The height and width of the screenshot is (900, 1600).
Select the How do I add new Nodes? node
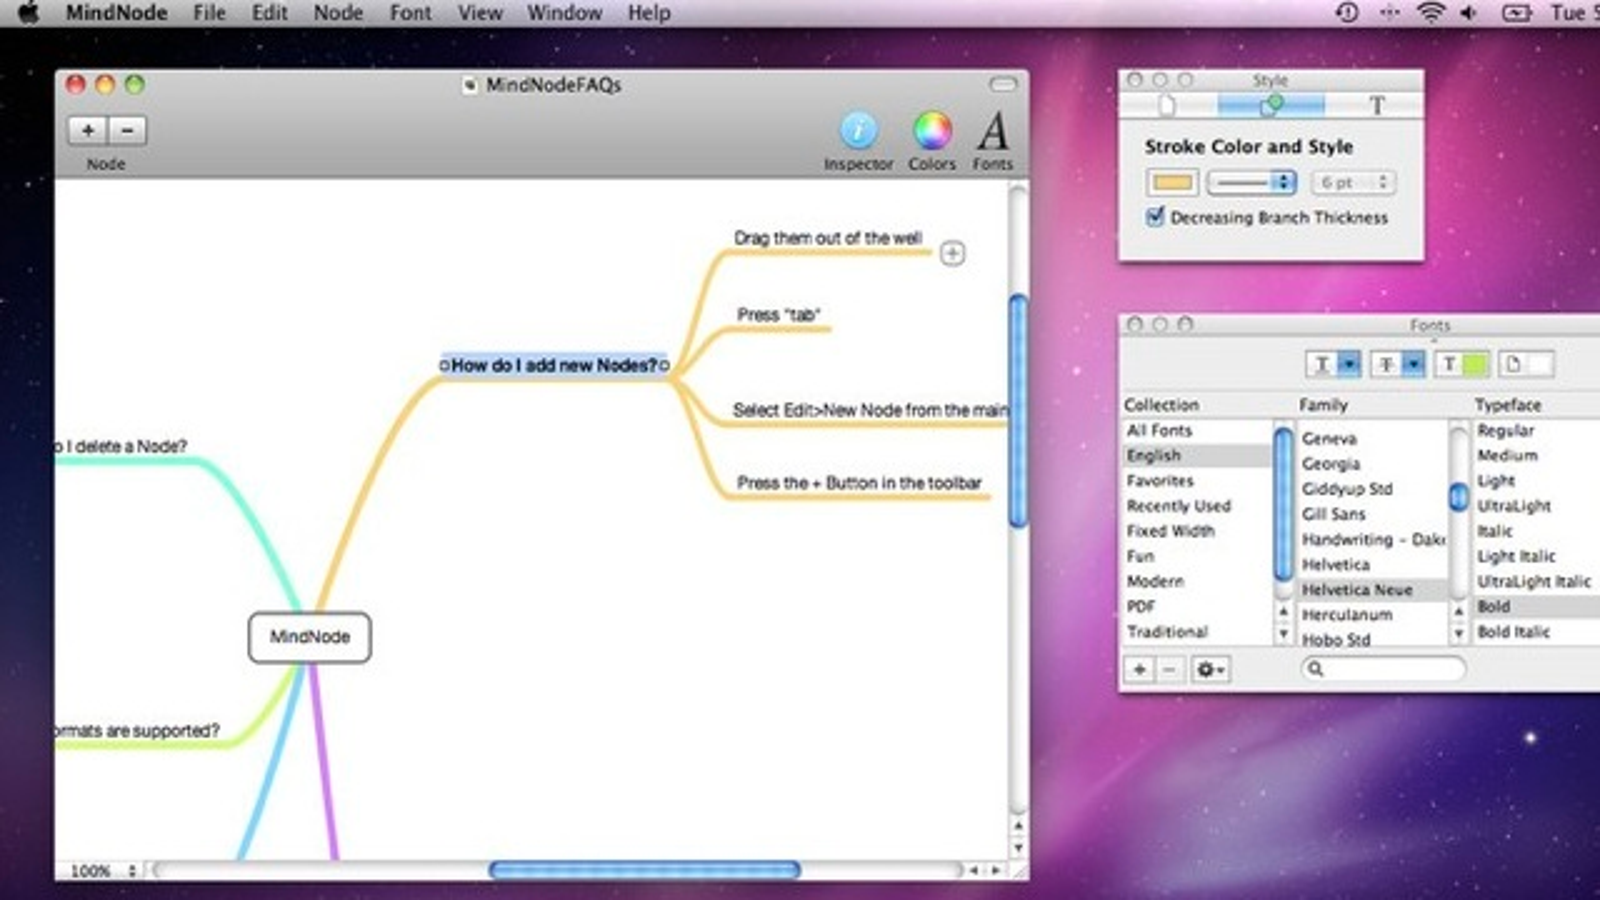pyautogui.click(x=554, y=366)
